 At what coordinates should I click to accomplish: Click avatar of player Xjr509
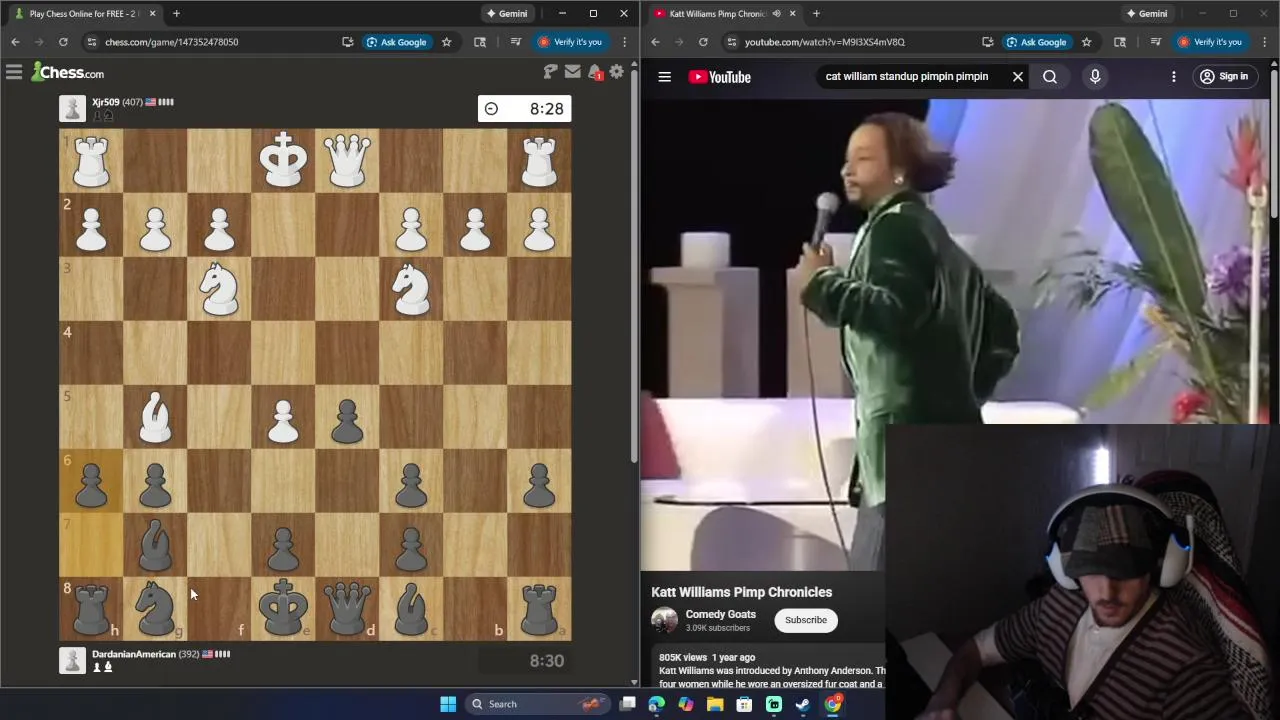tap(72, 108)
